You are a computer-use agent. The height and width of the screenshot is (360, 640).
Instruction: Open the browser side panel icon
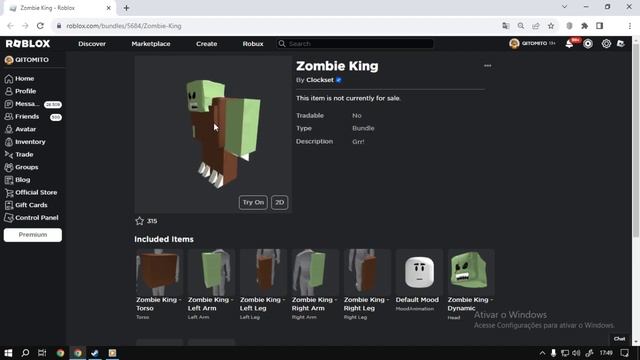click(x=600, y=26)
